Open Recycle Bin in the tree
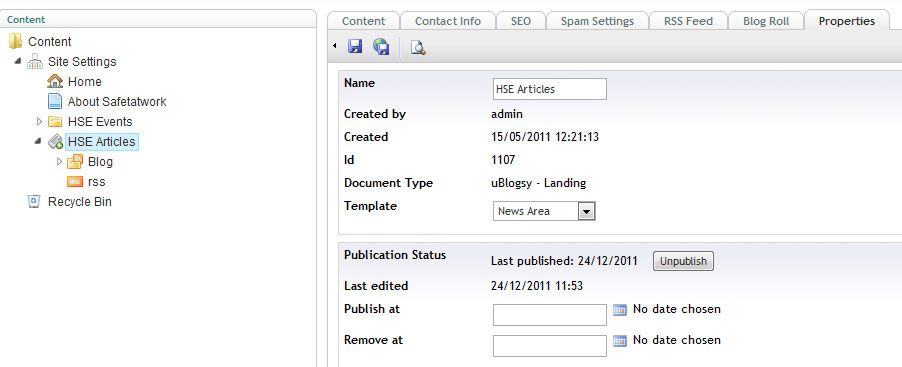Image resolution: width=902 pixels, height=367 pixels. pyautogui.click(x=79, y=202)
